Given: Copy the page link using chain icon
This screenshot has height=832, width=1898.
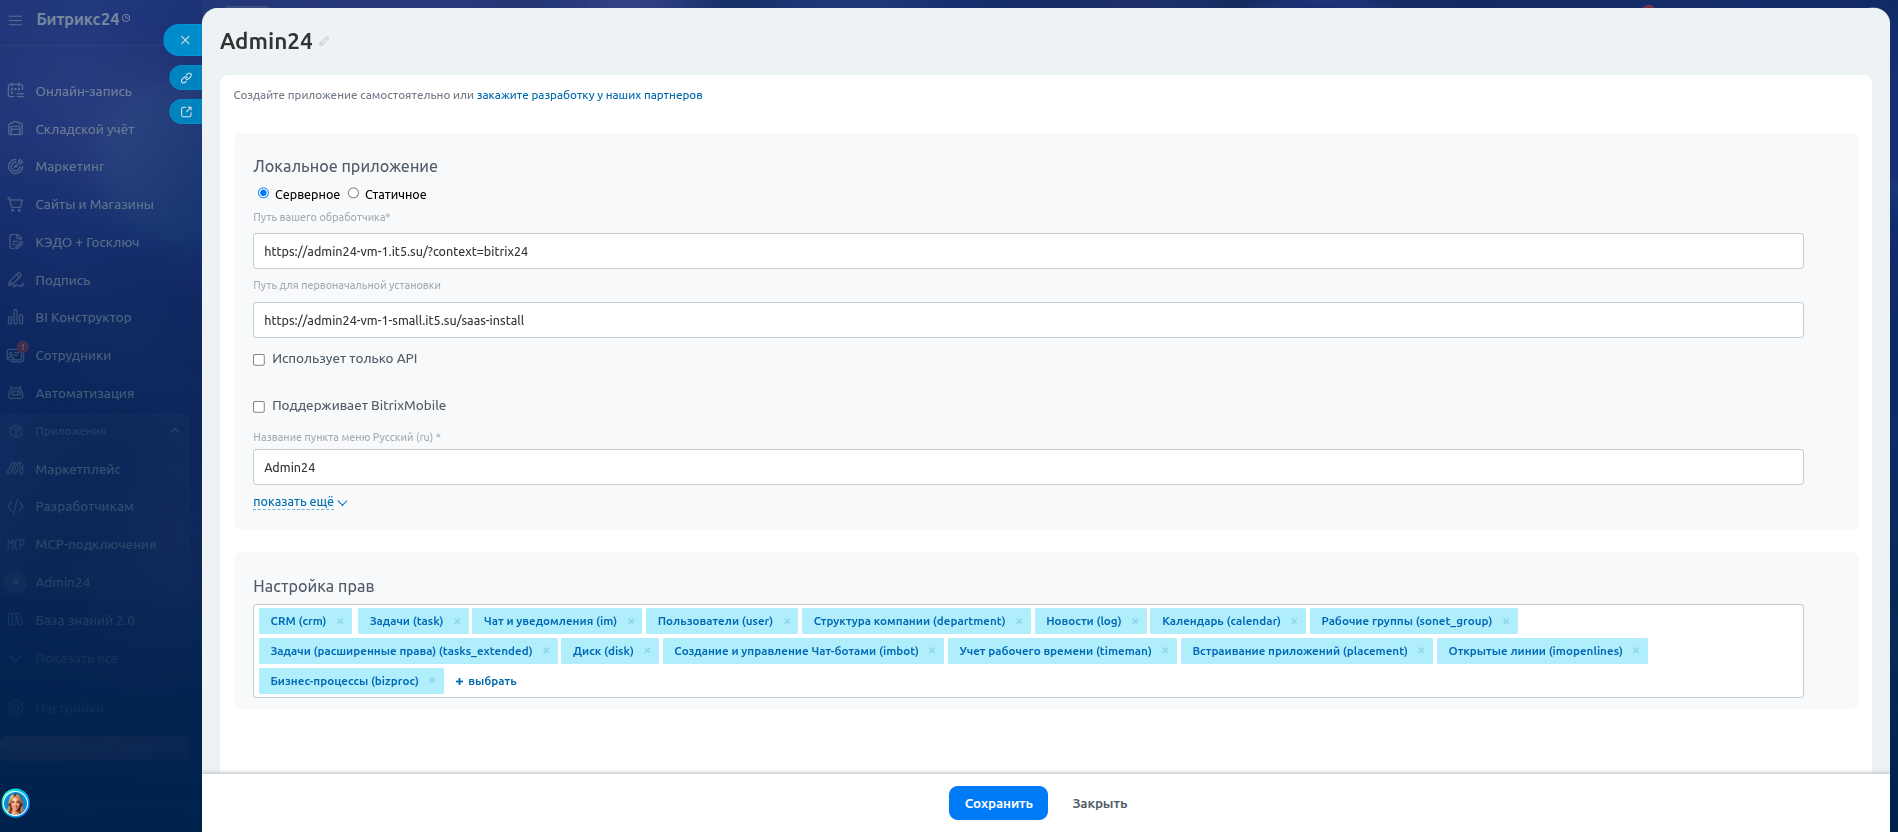Looking at the screenshot, I should coord(186,78).
